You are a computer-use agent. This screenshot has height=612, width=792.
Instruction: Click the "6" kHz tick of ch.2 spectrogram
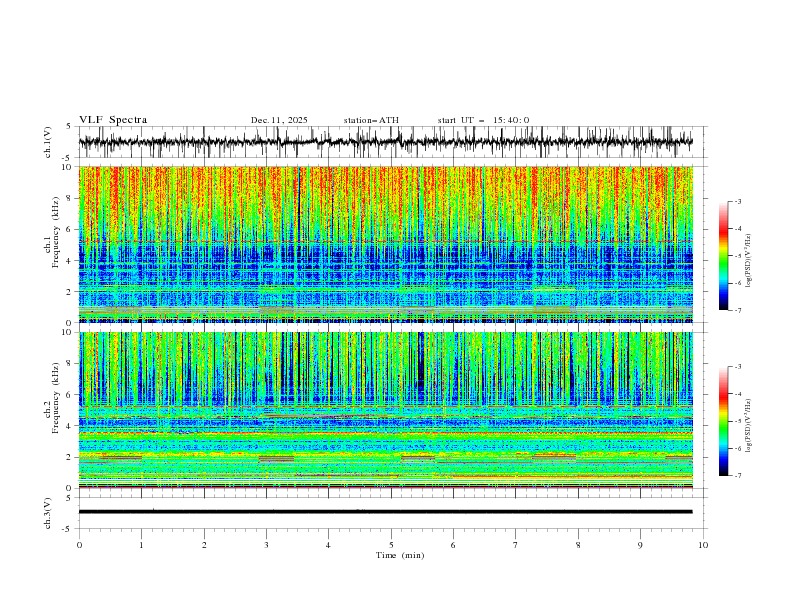(69, 395)
